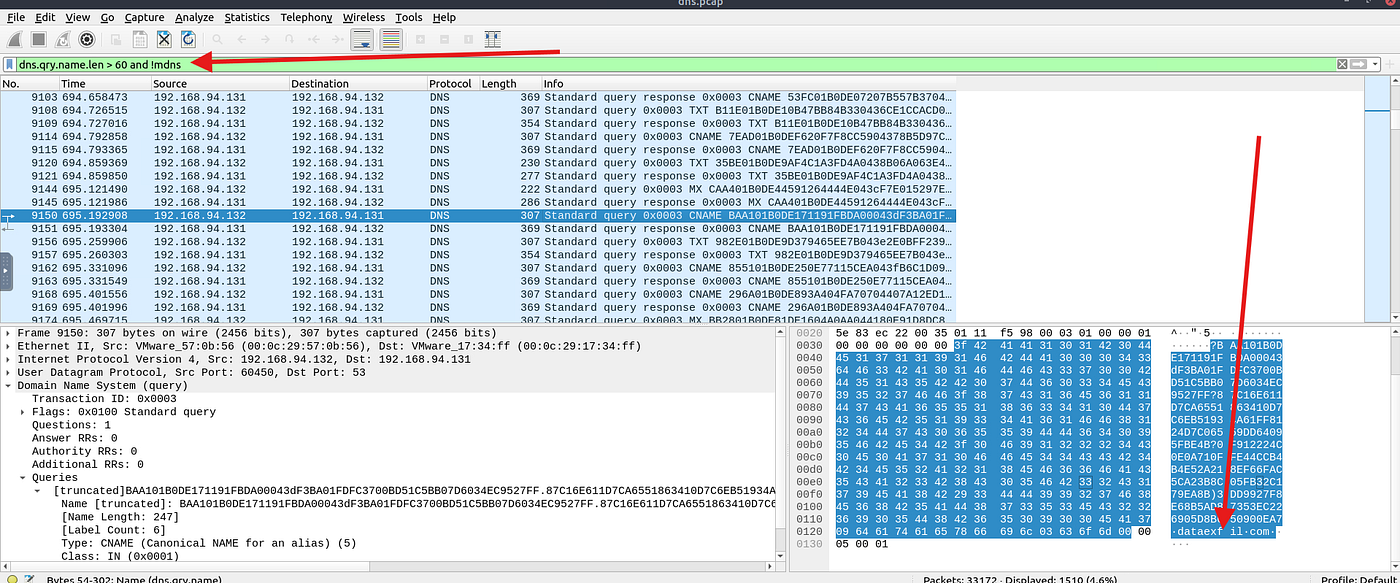Viewport: 1400px width, 583px height.
Task: Expand Internet Protocol Version 4 node
Action: tap(9, 359)
